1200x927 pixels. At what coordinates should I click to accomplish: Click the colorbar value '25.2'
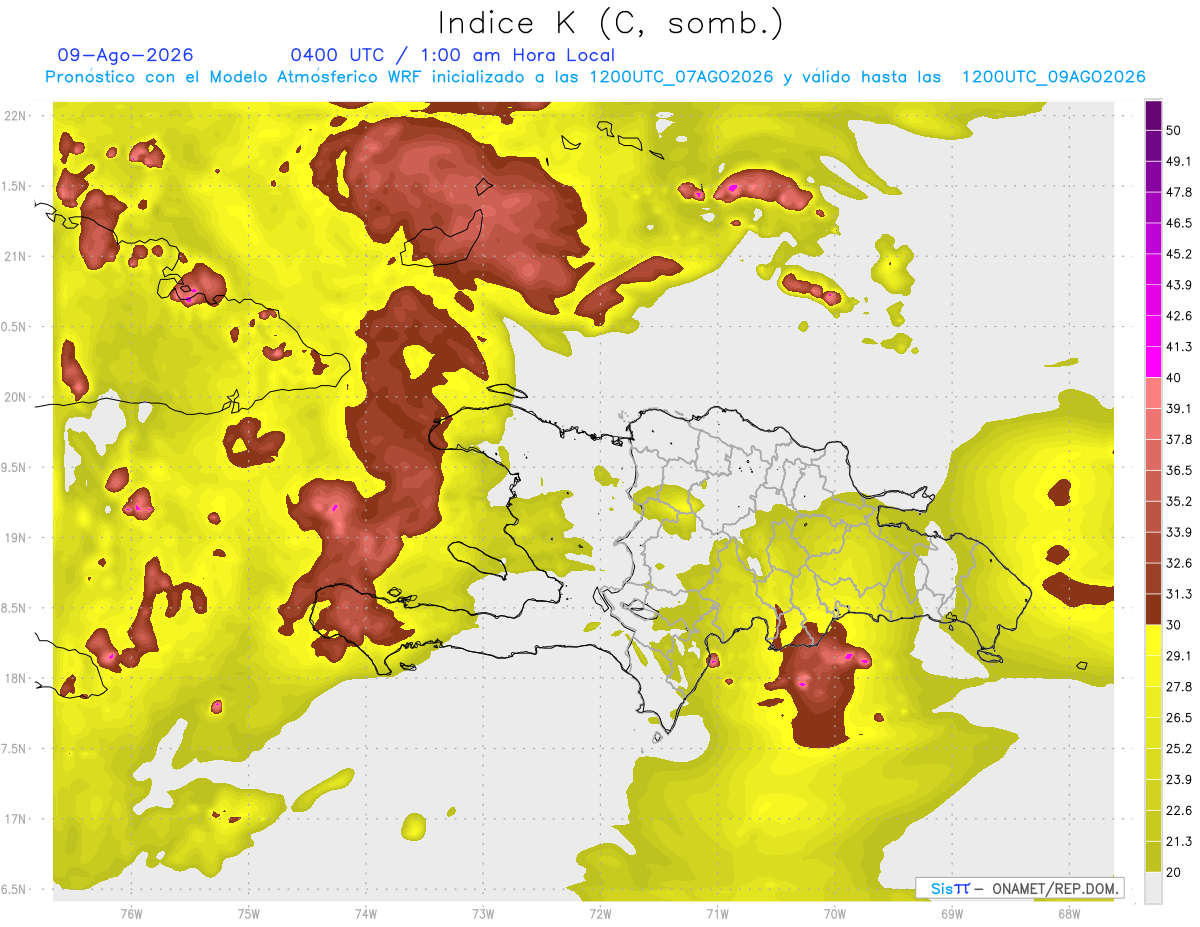pyautogui.click(x=1179, y=749)
